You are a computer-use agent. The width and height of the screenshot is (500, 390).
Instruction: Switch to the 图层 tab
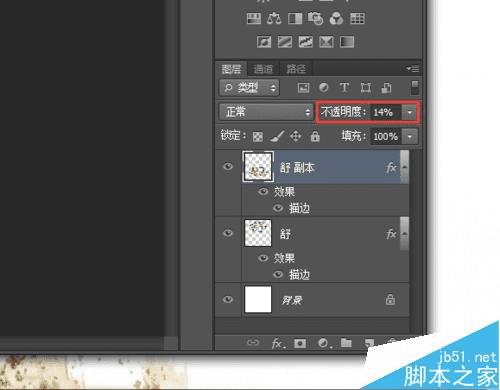coord(231,69)
